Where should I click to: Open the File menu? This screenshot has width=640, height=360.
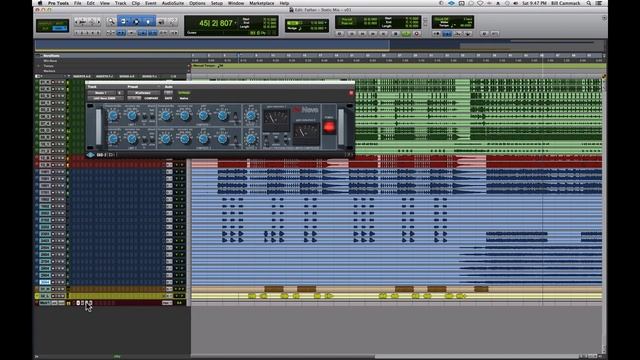78,3
